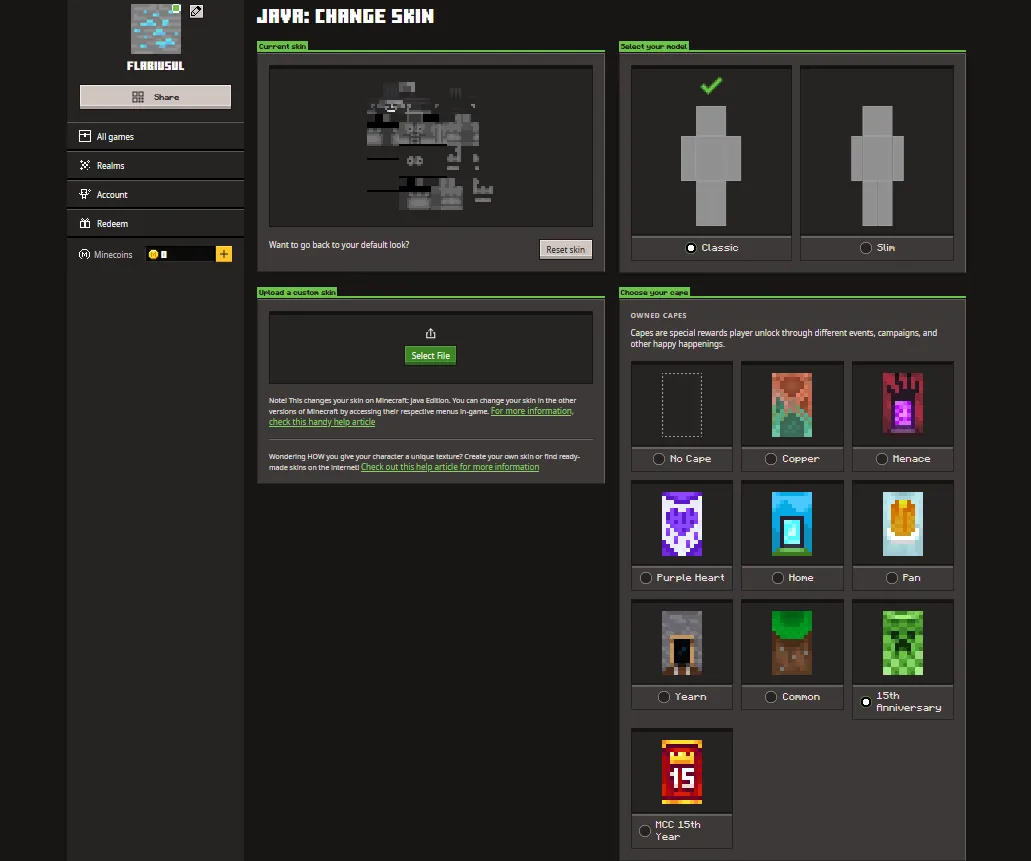Viewport: 1031px width, 861px height.
Task: Click the green Select File button
Action: click(431, 355)
